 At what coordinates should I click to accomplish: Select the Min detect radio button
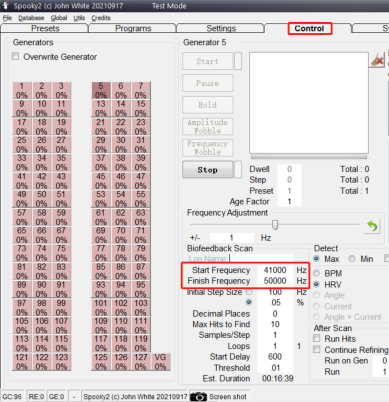coord(352,259)
